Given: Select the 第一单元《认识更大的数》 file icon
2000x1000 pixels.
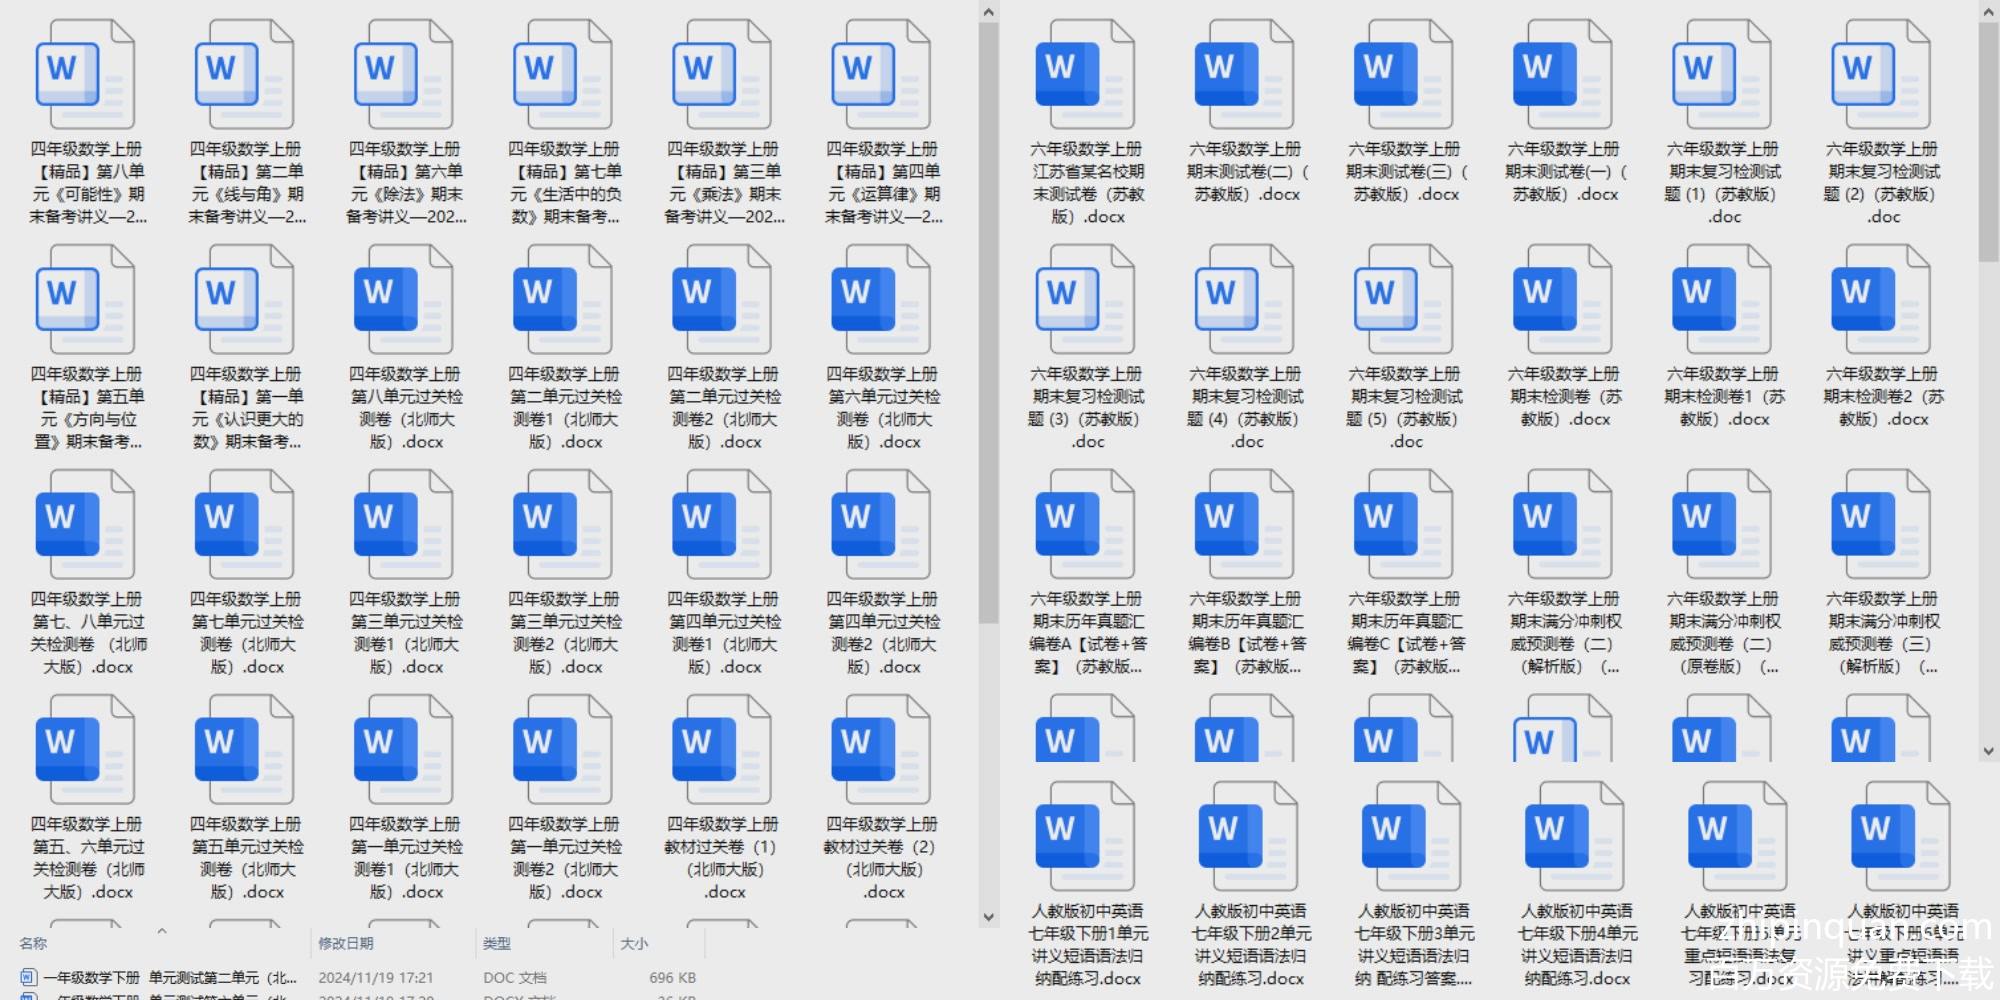Looking at the screenshot, I should (244, 300).
